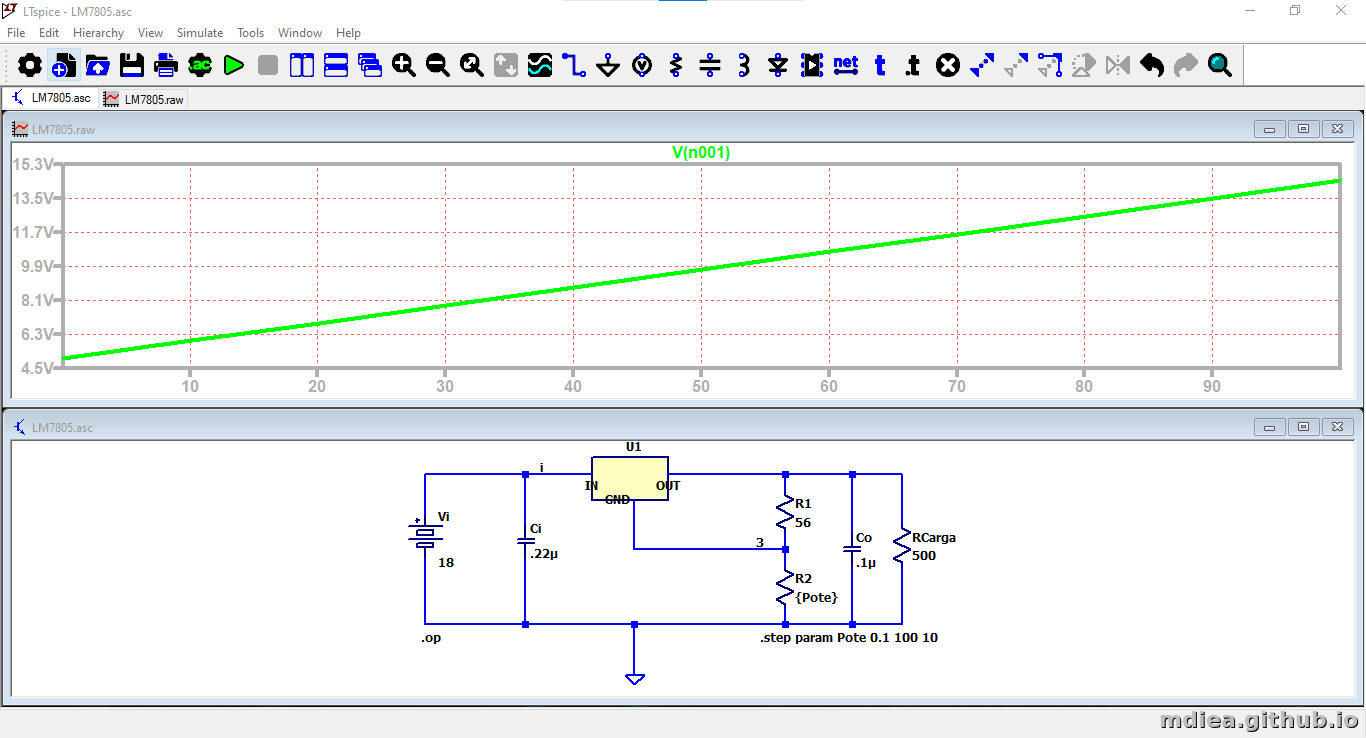Click the .op directive text
Viewport: 1366px width, 738px height.
pos(431,637)
